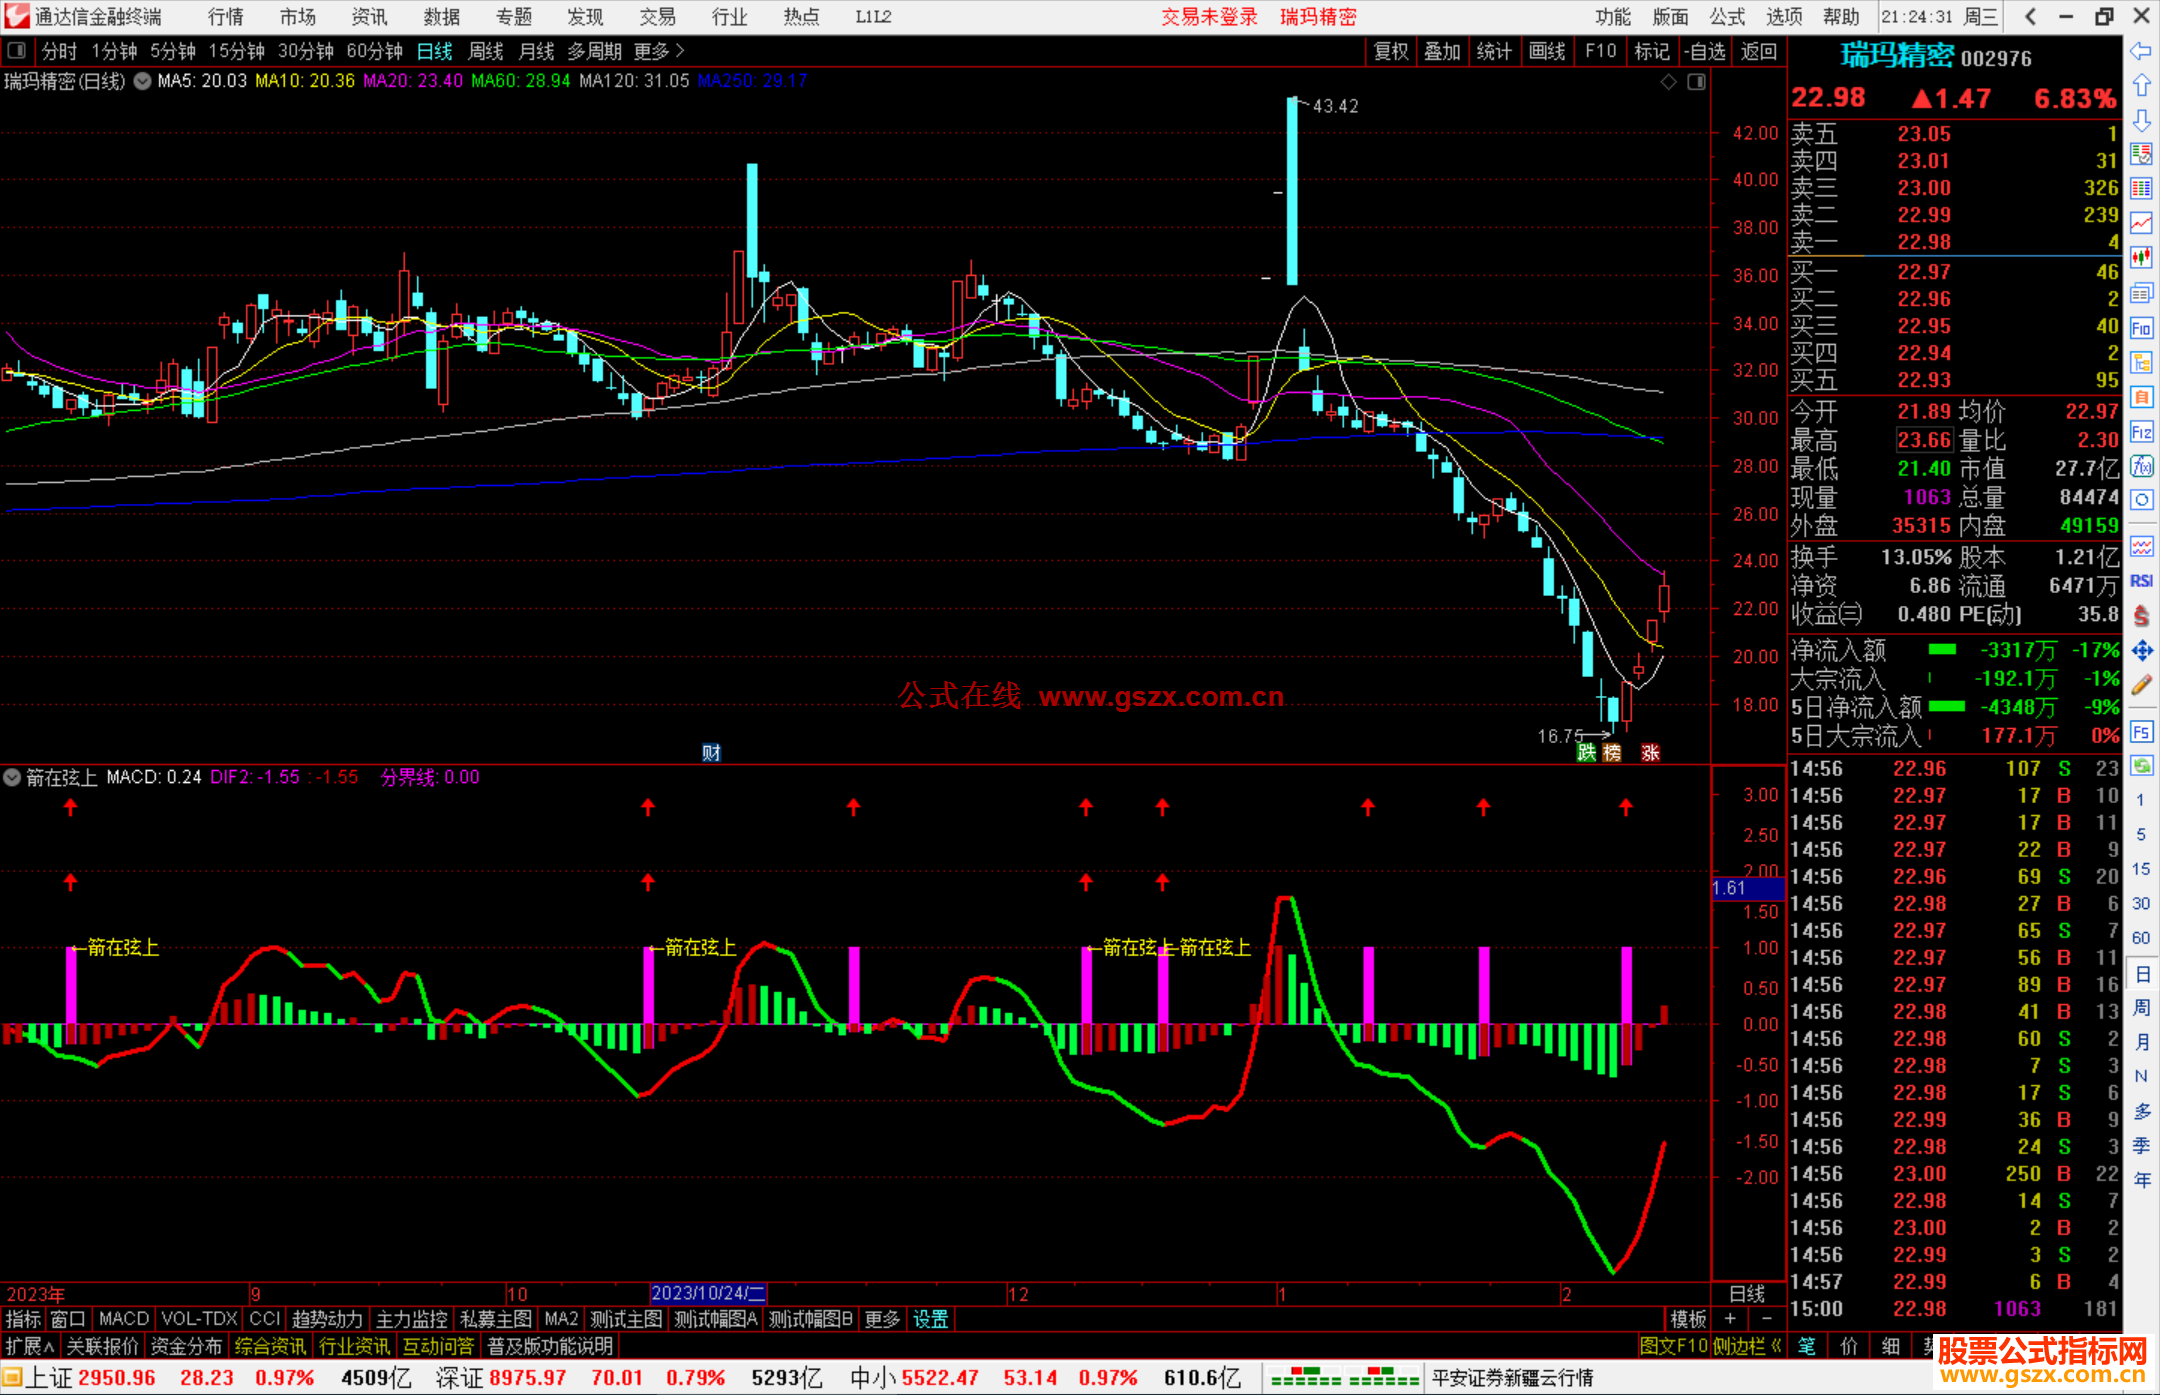Screen dimensions: 2160x1395
Task: Select the 周线 weekly period tab
Action: [486, 51]
